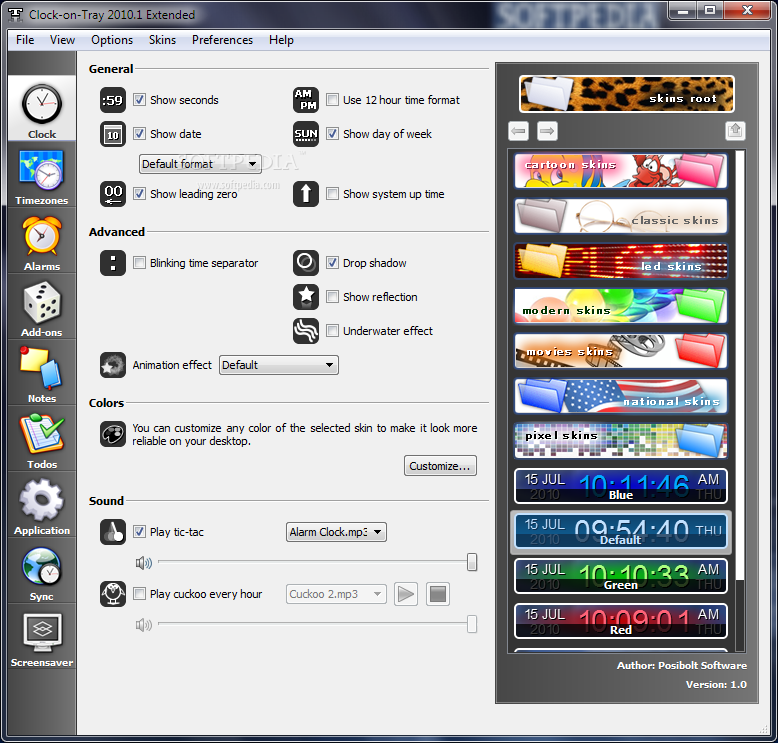Viewport: 778px width, 743px height.
Task: Open the Application gear section
Action: 42,504
